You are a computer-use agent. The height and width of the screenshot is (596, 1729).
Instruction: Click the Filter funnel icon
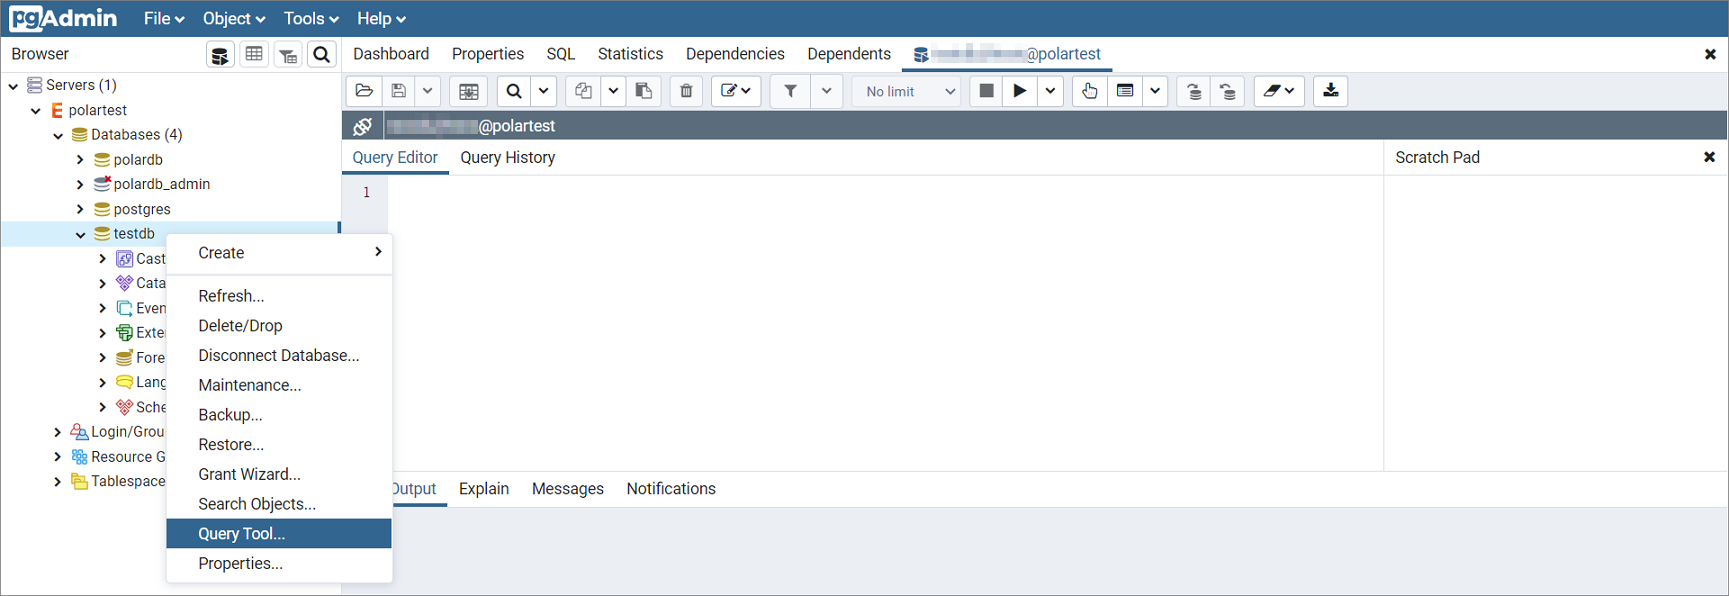[x=790, y=91]
